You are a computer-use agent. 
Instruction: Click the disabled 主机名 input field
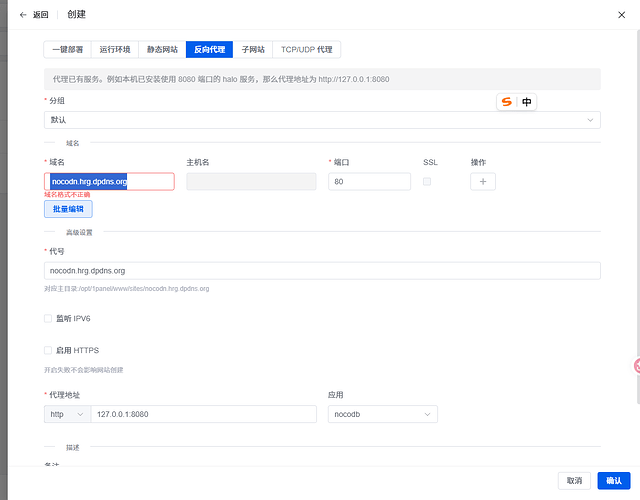(x=251, y=182)
